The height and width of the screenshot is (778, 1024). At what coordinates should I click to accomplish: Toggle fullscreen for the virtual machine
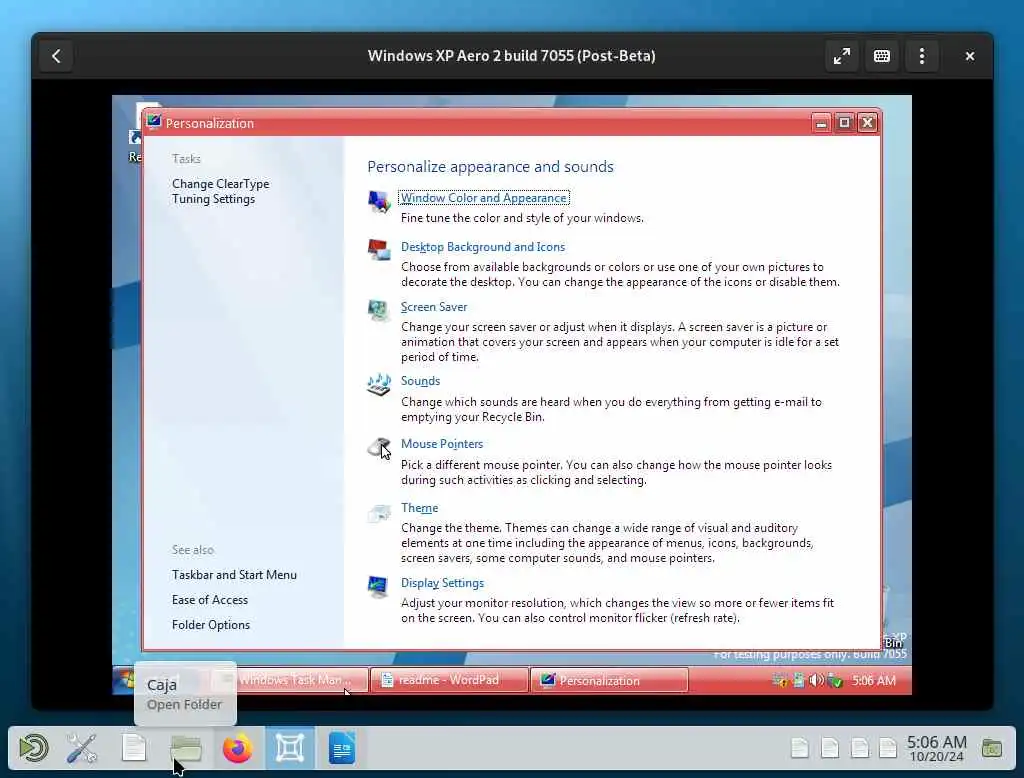(842, 56)
